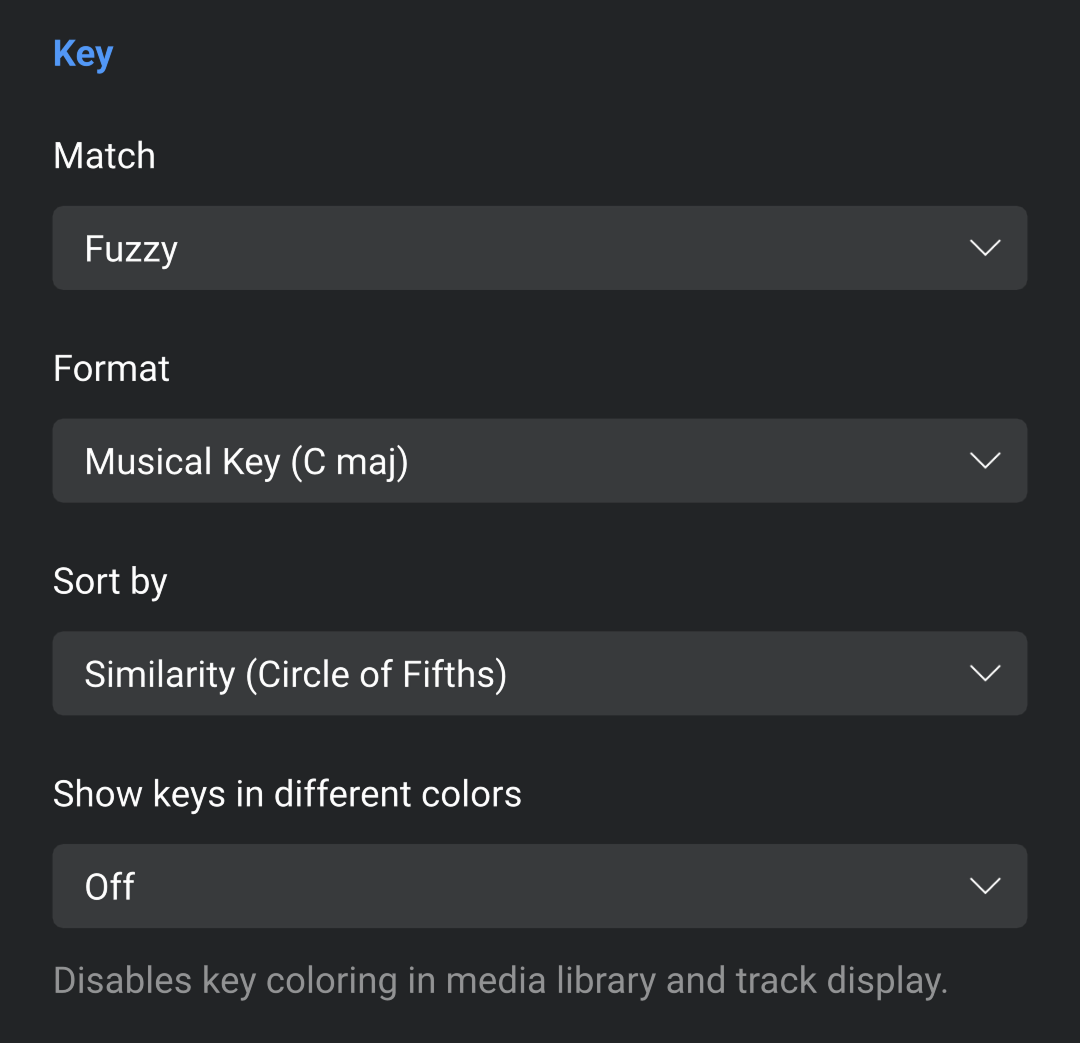Screen dimensions: 1080x1043
Task: Click the Show keys in different colors label
Action: (x=287, y=794)
